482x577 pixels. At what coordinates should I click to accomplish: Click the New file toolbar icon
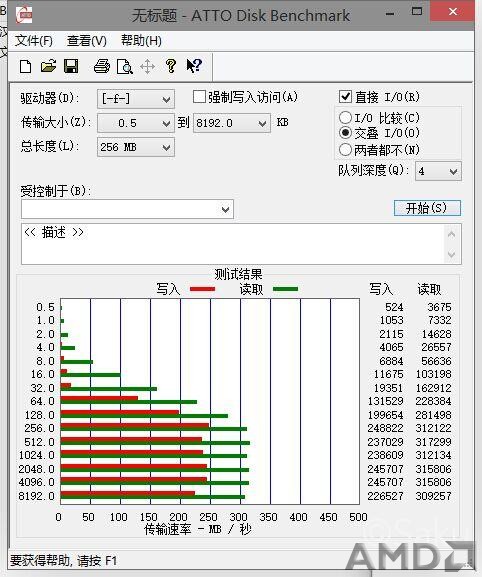[x=25, y=67]
